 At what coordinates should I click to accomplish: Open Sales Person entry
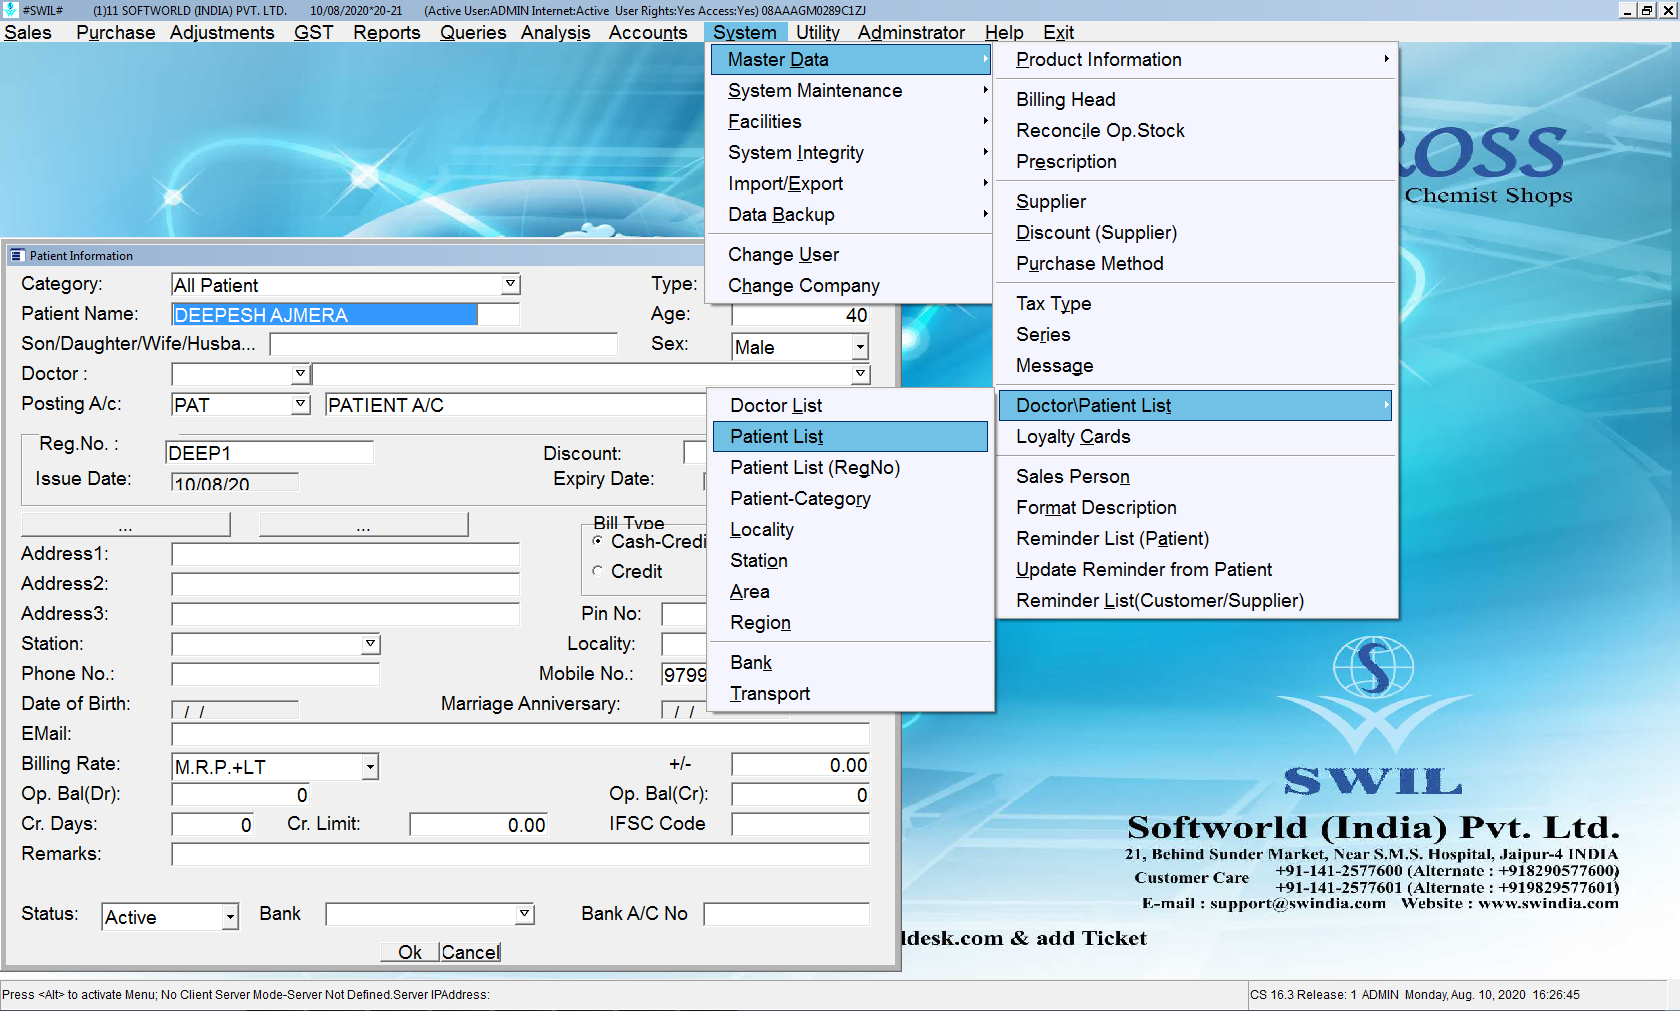(x=1195, y=476)
